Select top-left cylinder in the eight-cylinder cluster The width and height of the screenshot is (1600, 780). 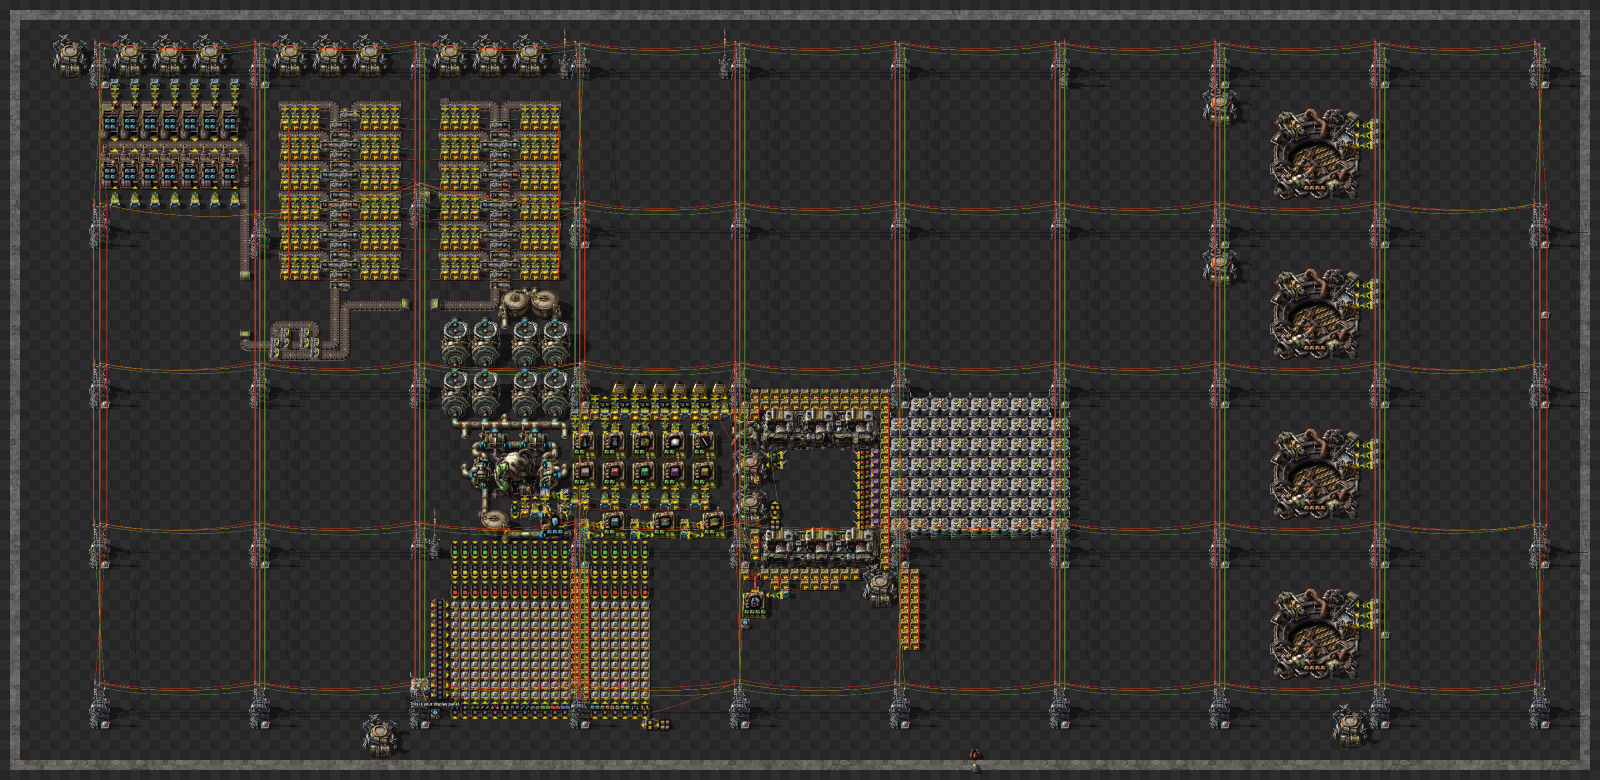pyautogui.click(x=456, y=342)
